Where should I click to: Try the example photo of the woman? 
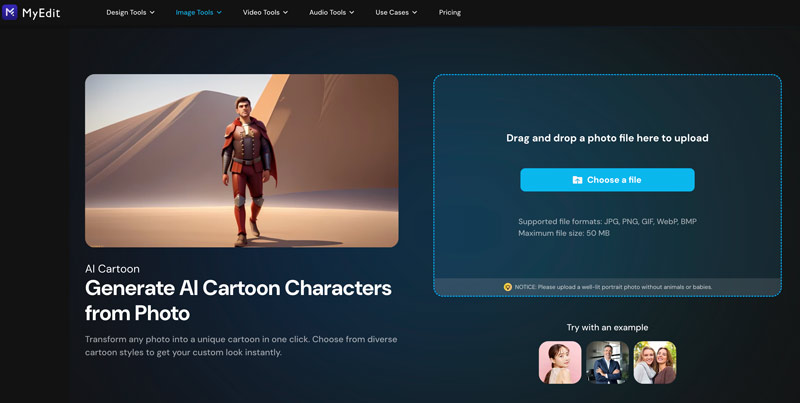click(x=560, y=362)
